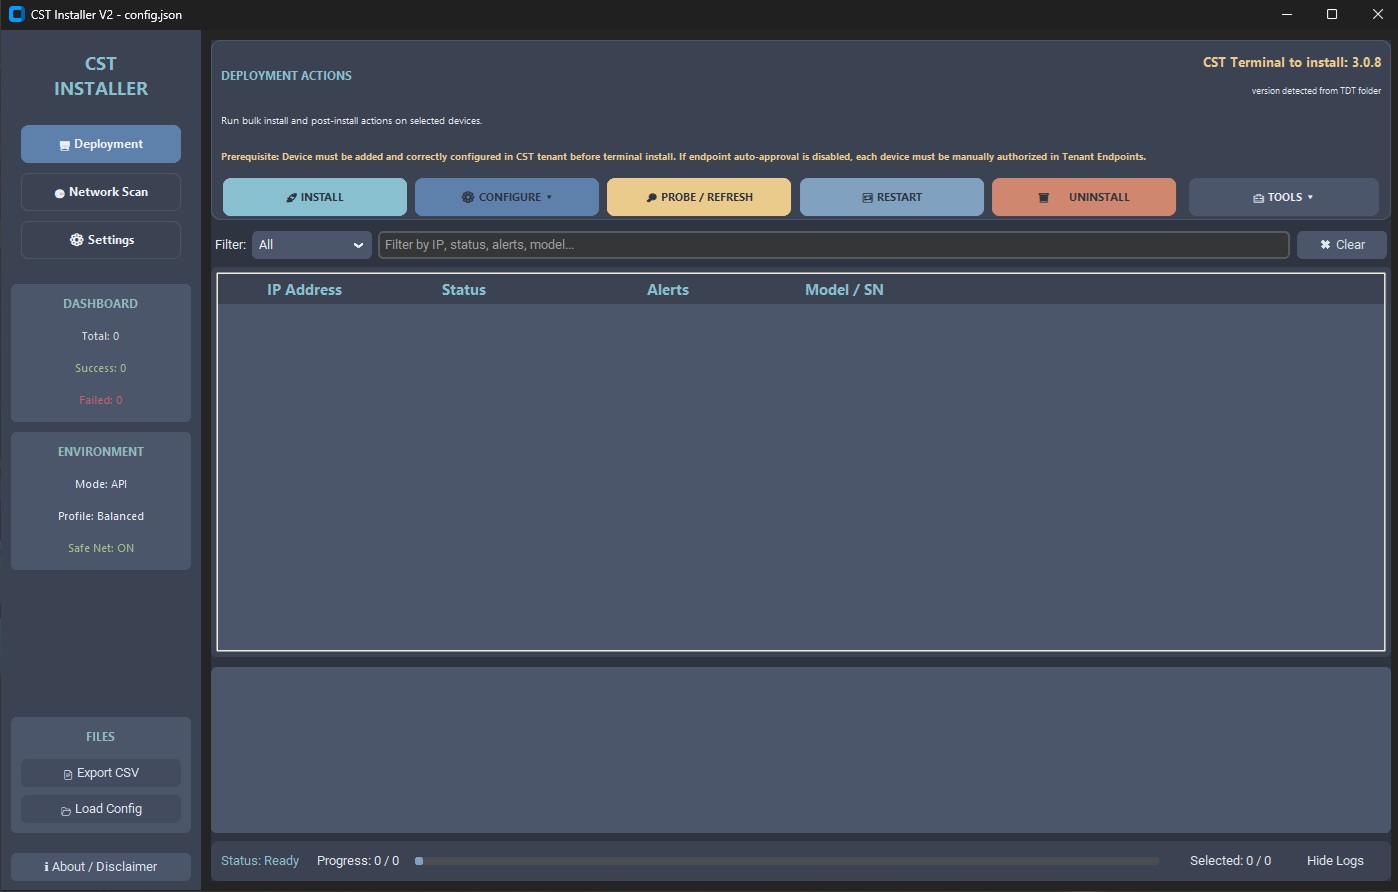This screenshot has height=892, width=1398.
Task: Click the Restart button icon
Action: pyautogui.click(x=867, y=198)
